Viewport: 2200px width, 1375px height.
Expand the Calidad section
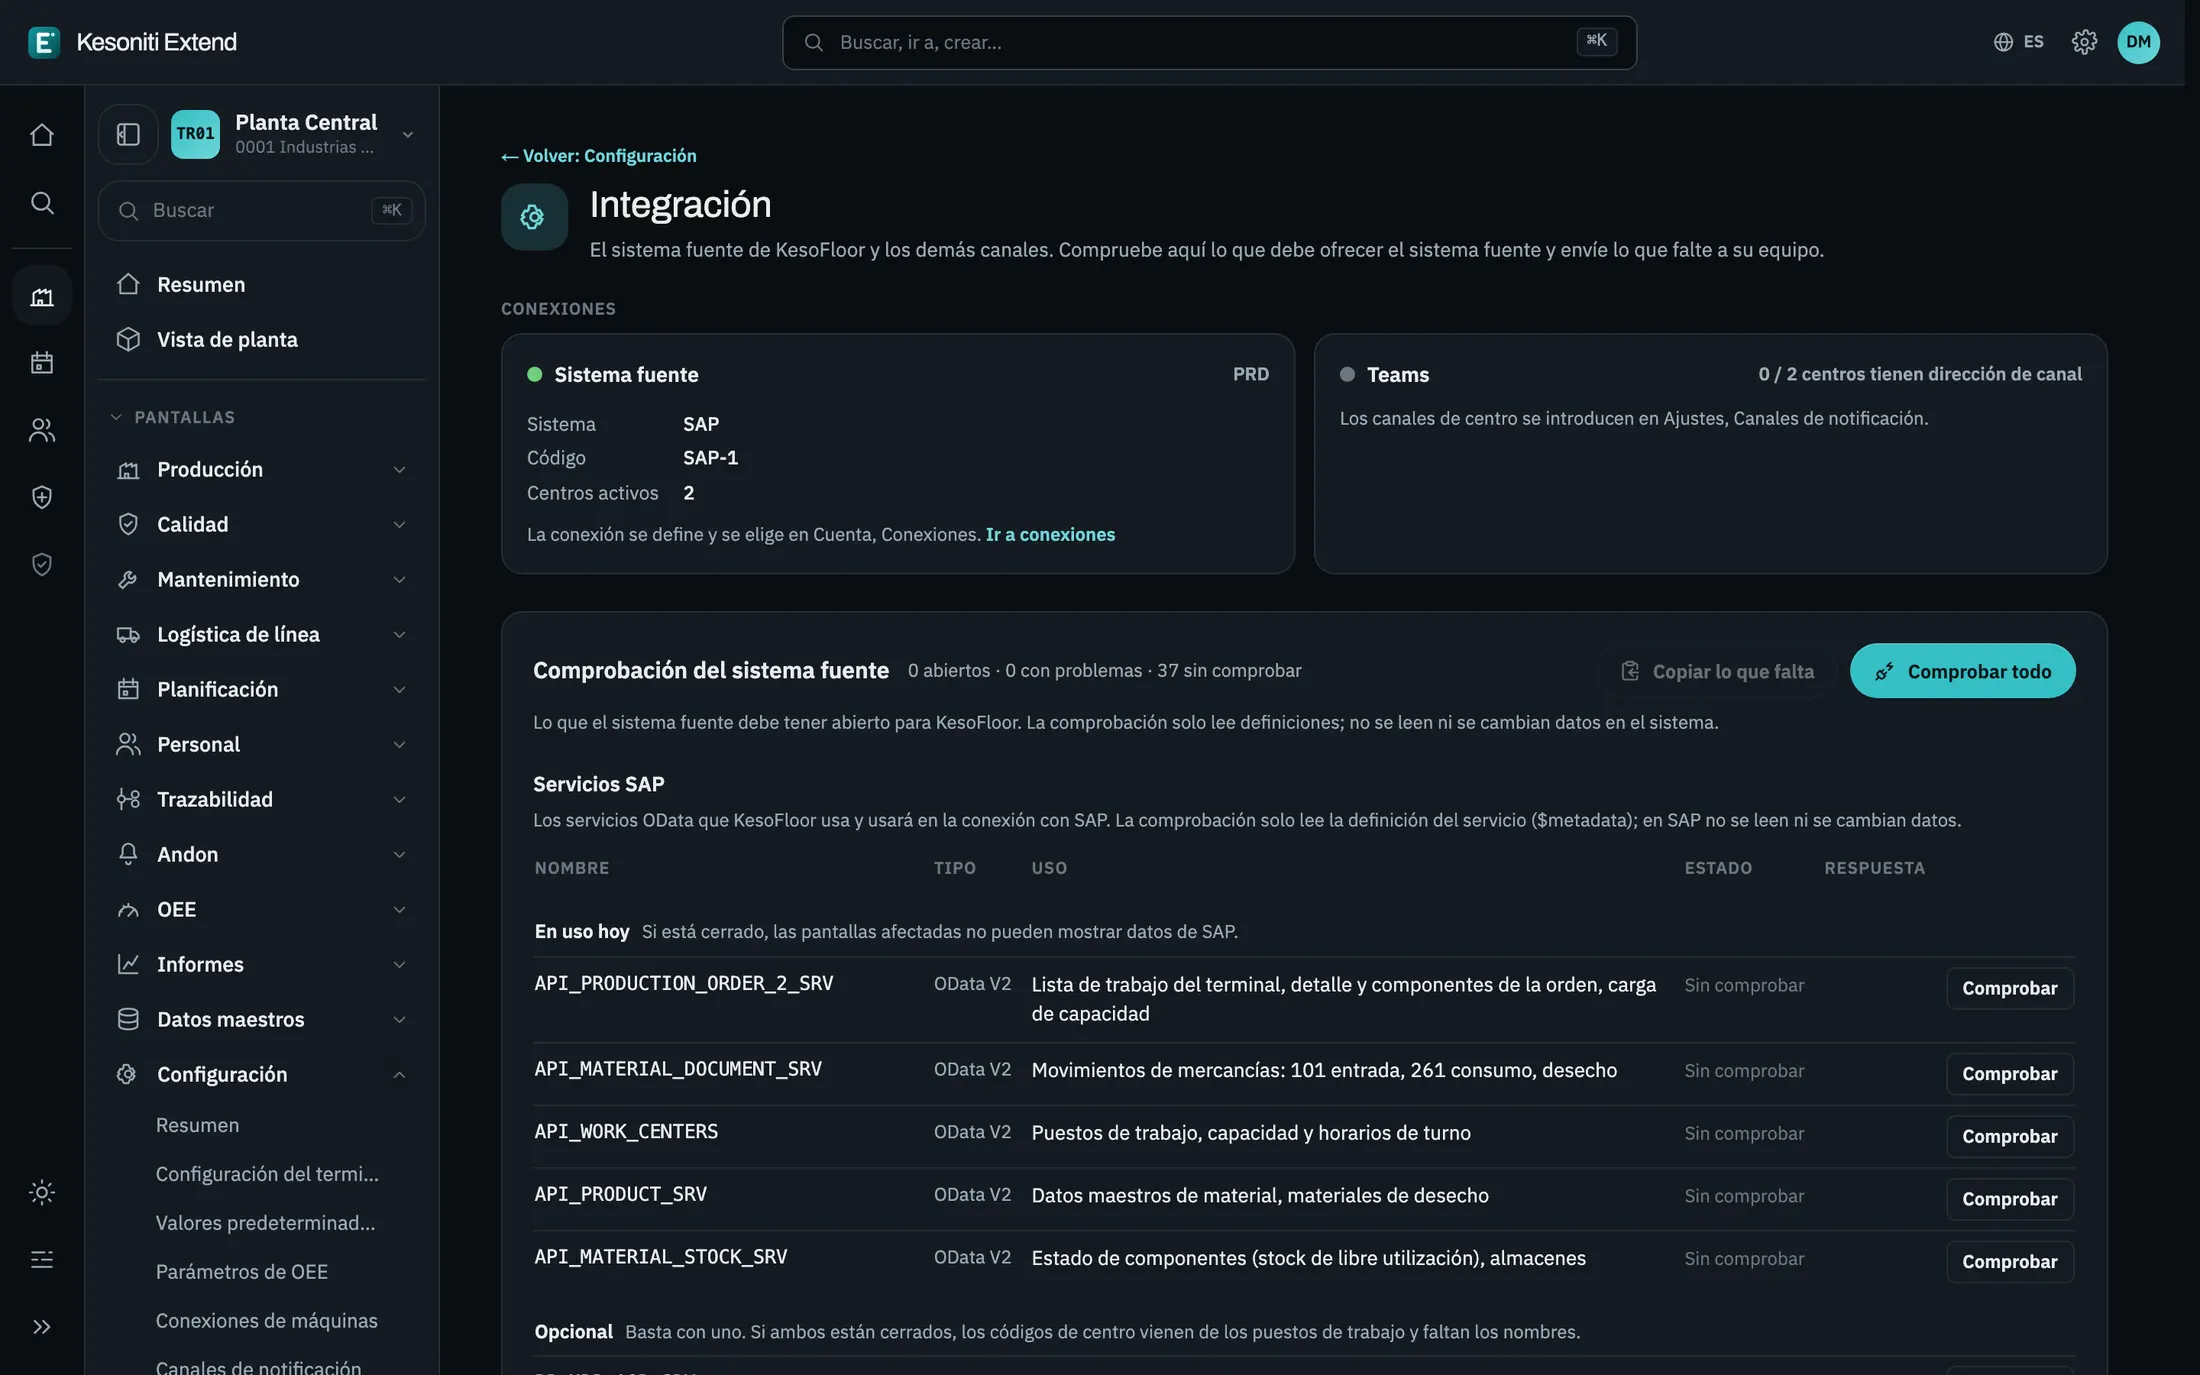coord(262,525)
